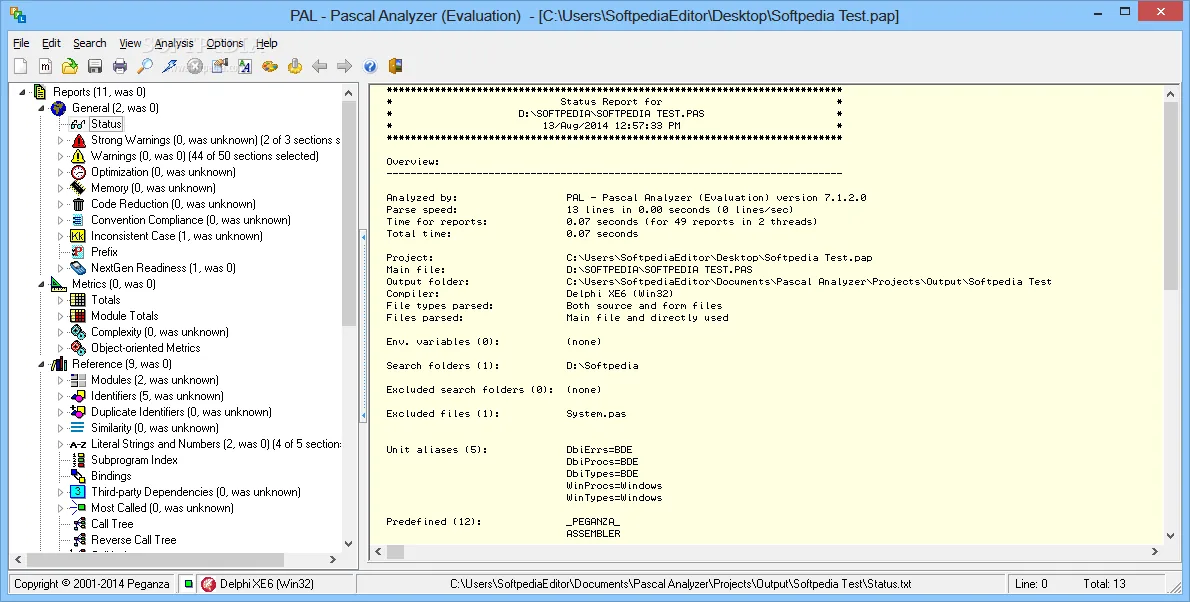Expand the Warnings tree node

tap(60, 156)
